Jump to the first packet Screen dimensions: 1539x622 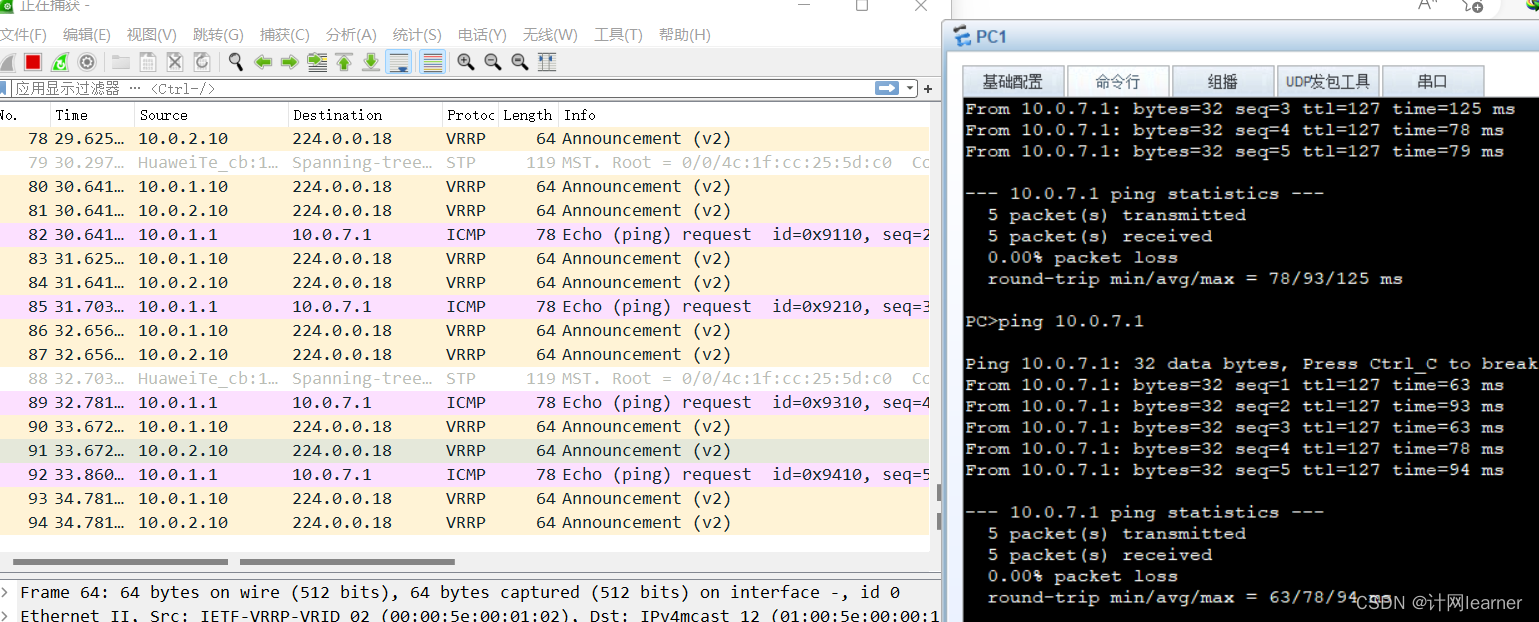[344, 62]
